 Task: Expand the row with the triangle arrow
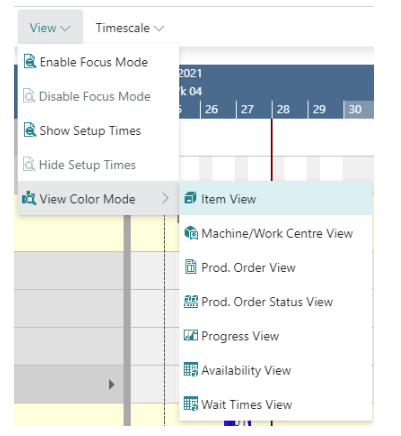tap(112, 384)
